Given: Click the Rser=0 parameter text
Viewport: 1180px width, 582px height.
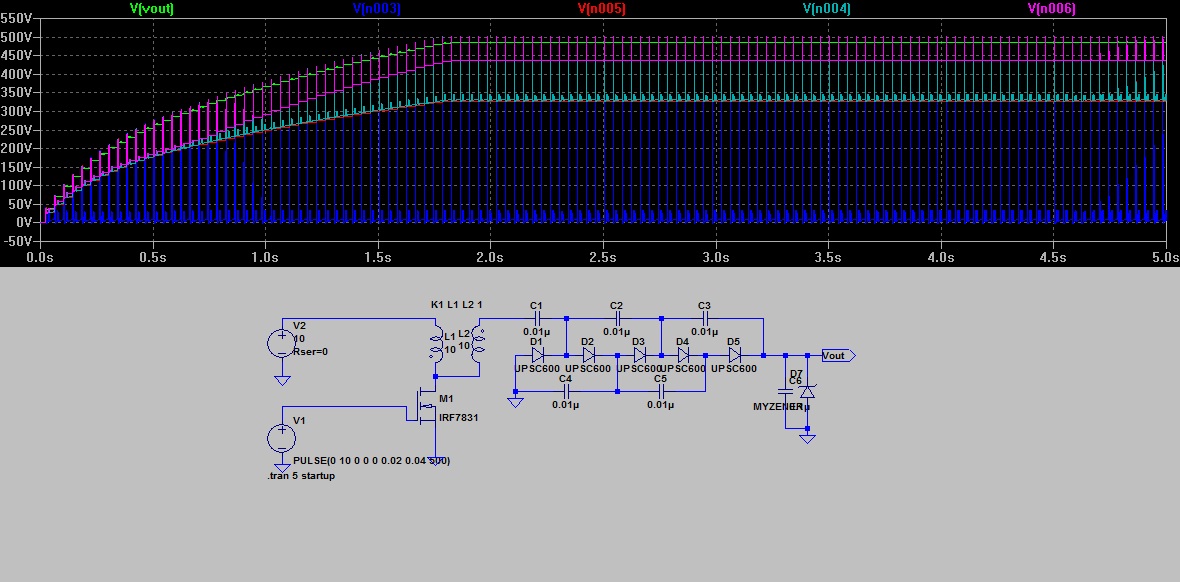Looking at the screenshot, I should (x=310, y=352).
